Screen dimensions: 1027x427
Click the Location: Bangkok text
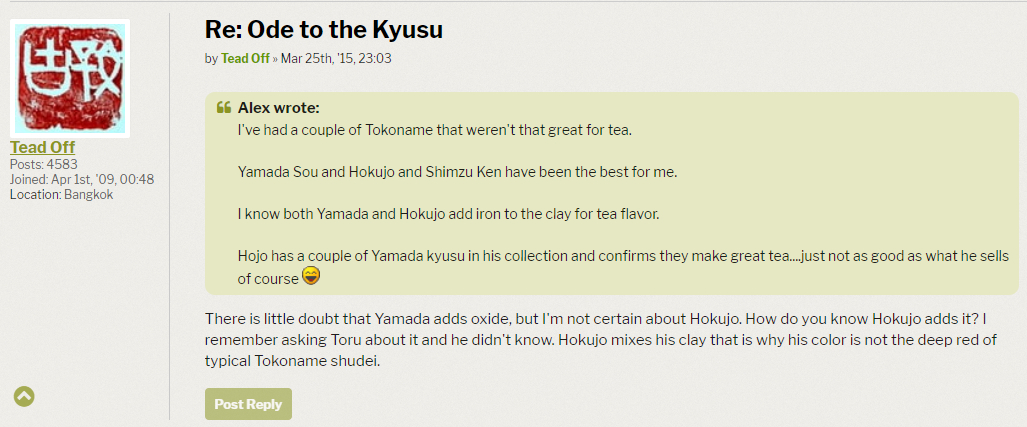coord(61,194)
